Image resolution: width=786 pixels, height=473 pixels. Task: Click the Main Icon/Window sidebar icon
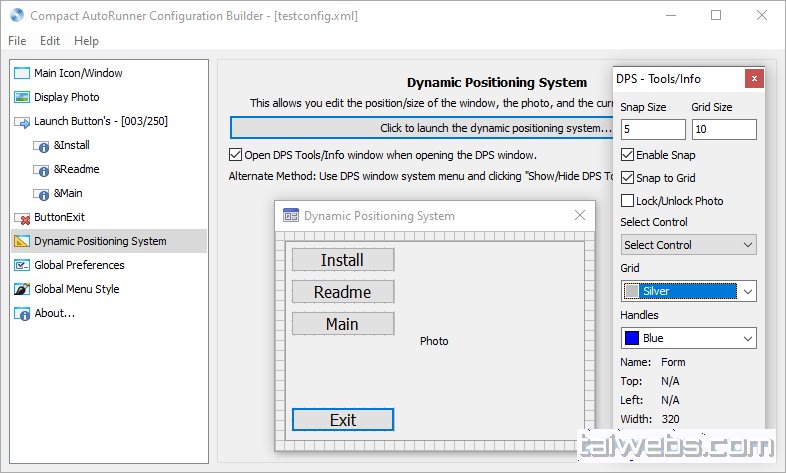pyautogui.click(x=22, y=73)
